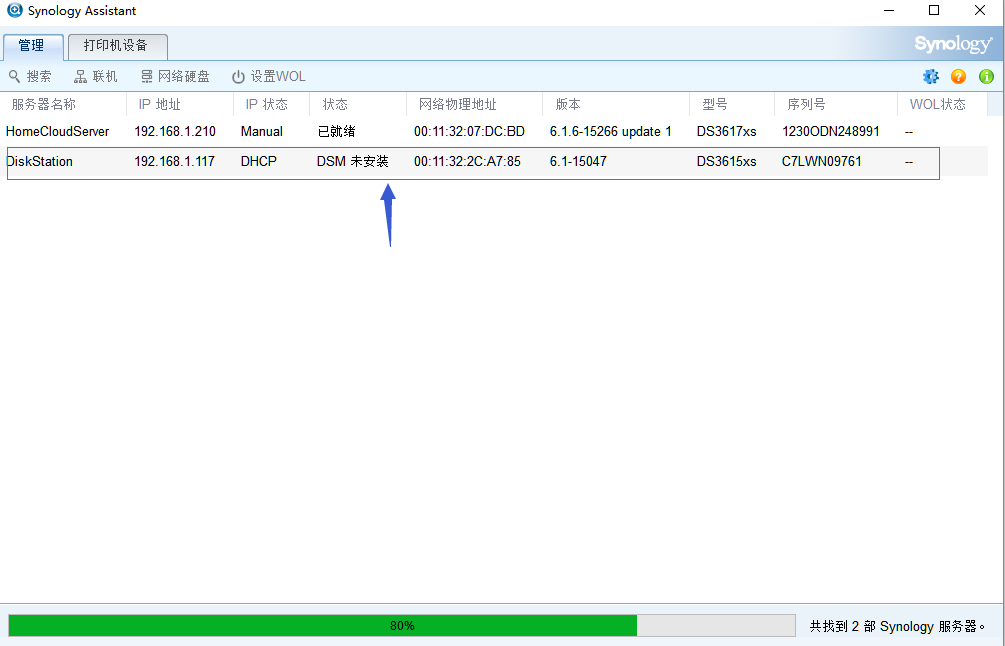
Task: Click the Synology logo
Action: [954, 44]
